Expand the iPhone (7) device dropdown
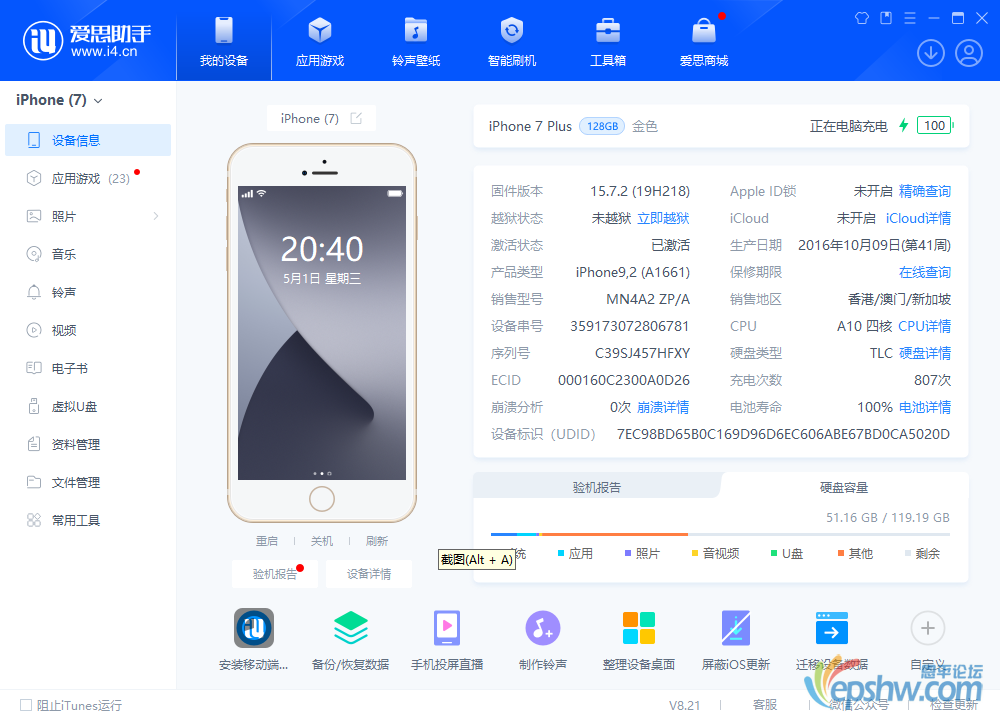The width and height of the screenshot is (1000, 720). point(98,101)
